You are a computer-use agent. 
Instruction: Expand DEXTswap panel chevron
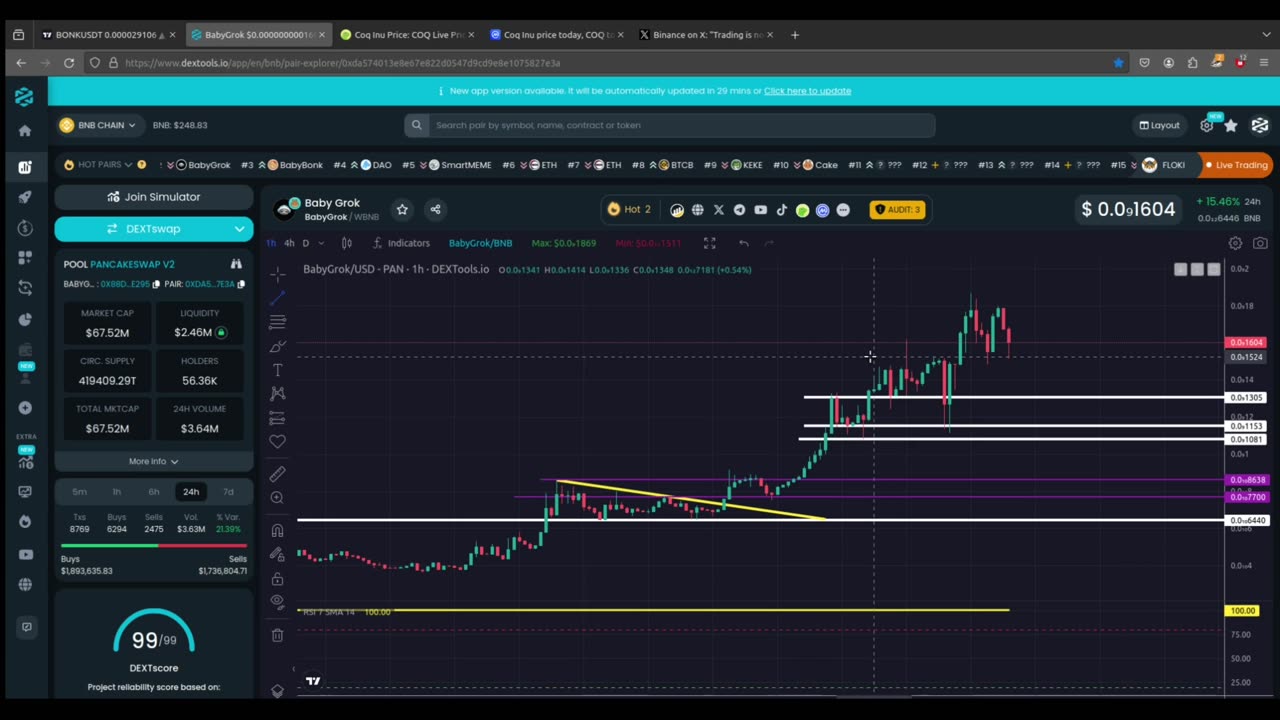coord(239,229)
